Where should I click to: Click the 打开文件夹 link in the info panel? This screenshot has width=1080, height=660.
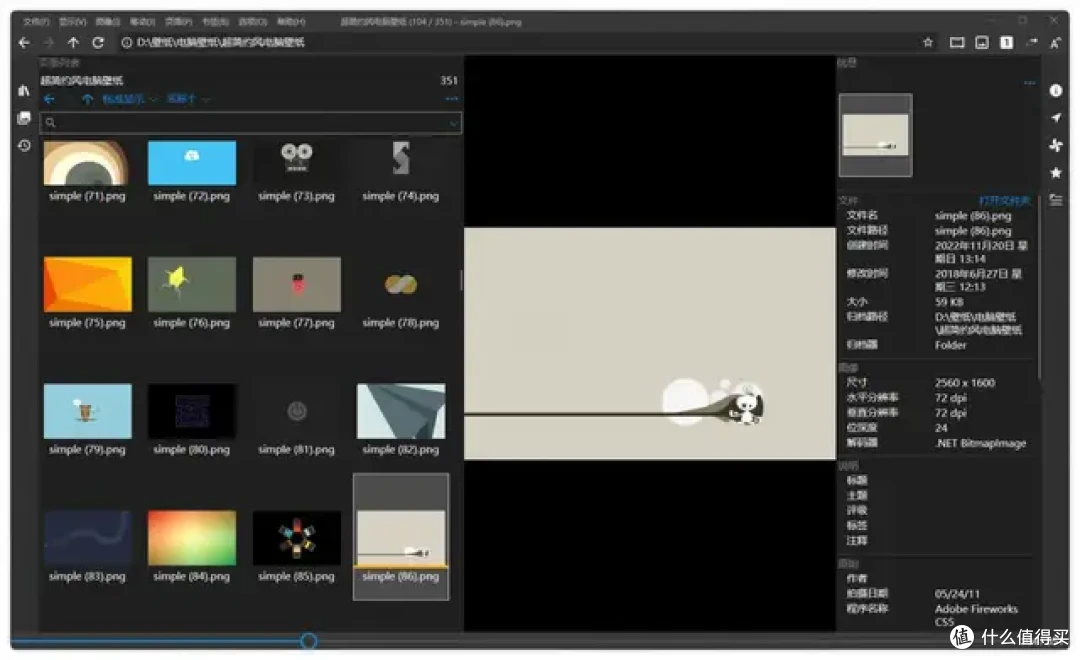pyautogui.click(x=1003, y=200)
